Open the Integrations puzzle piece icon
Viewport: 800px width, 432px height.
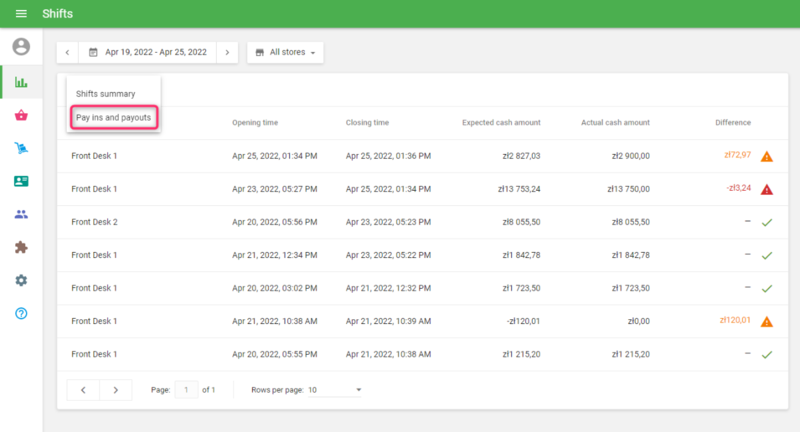click(x=21, y=247)
